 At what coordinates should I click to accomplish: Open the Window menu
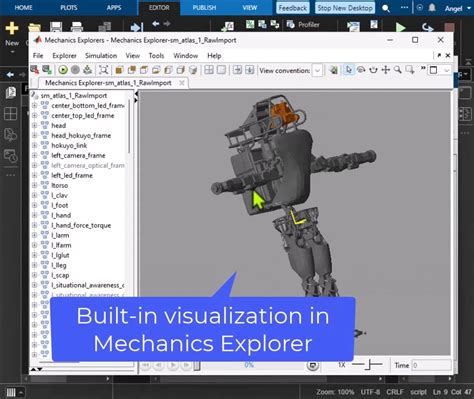186,56
